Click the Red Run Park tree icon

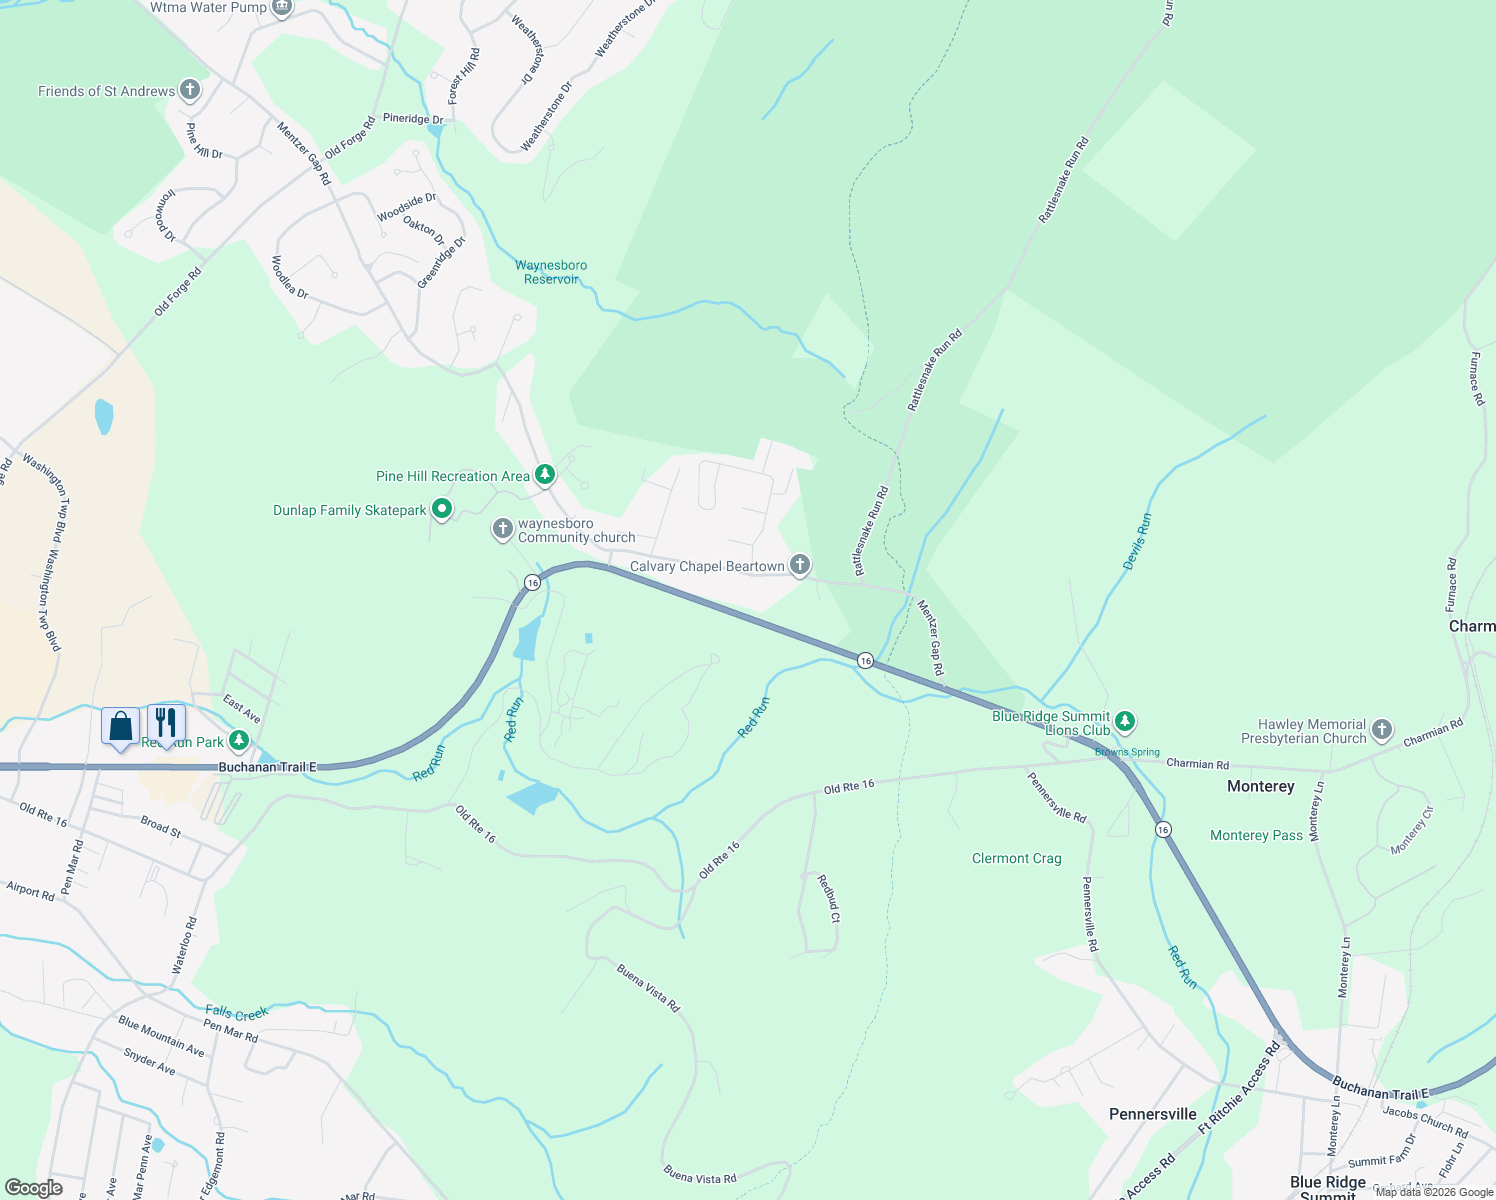[x=239, y=741]
